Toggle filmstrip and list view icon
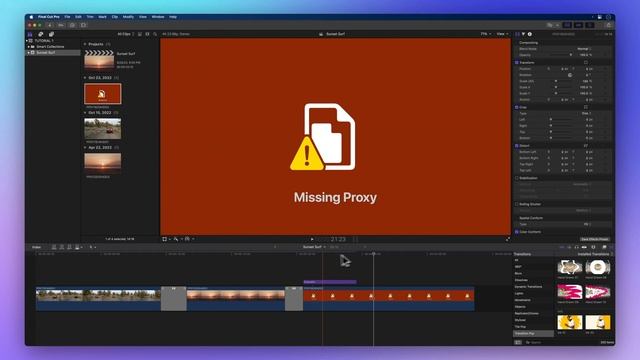This screenshot has width=640, height=360. [140, 34]
